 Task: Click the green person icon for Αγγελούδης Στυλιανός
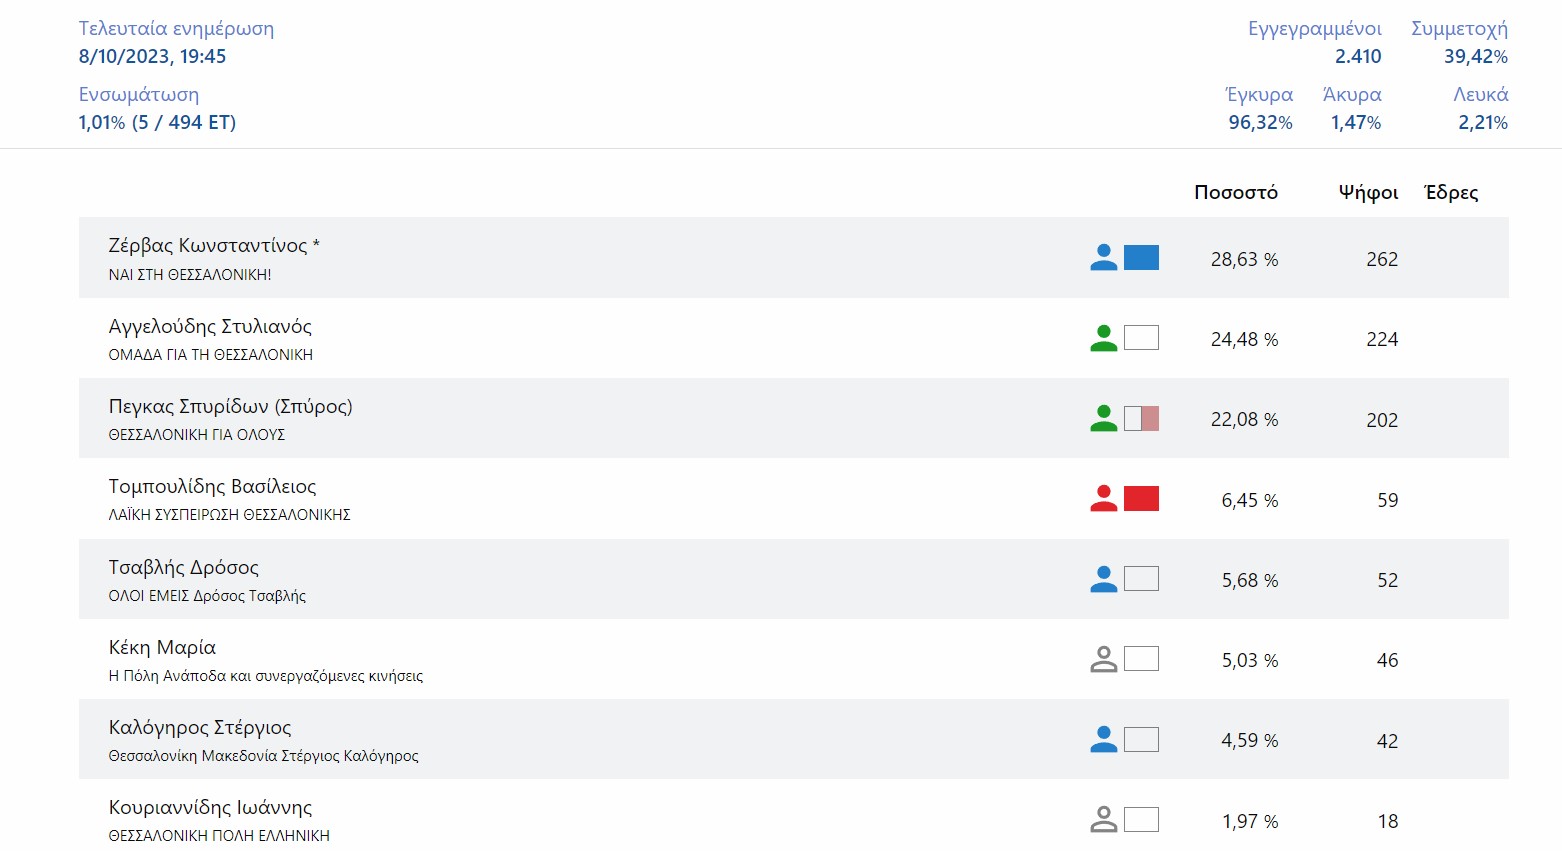pyautogui.click(x=1103, y=338)
